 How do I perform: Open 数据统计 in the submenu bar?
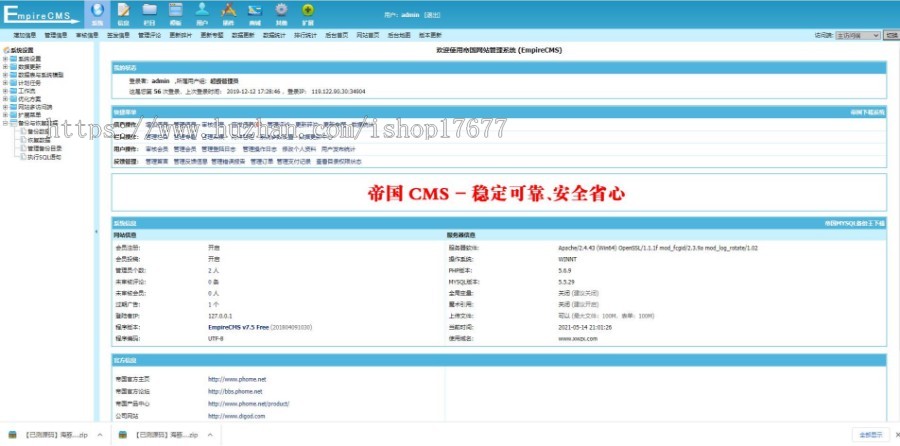274,35
